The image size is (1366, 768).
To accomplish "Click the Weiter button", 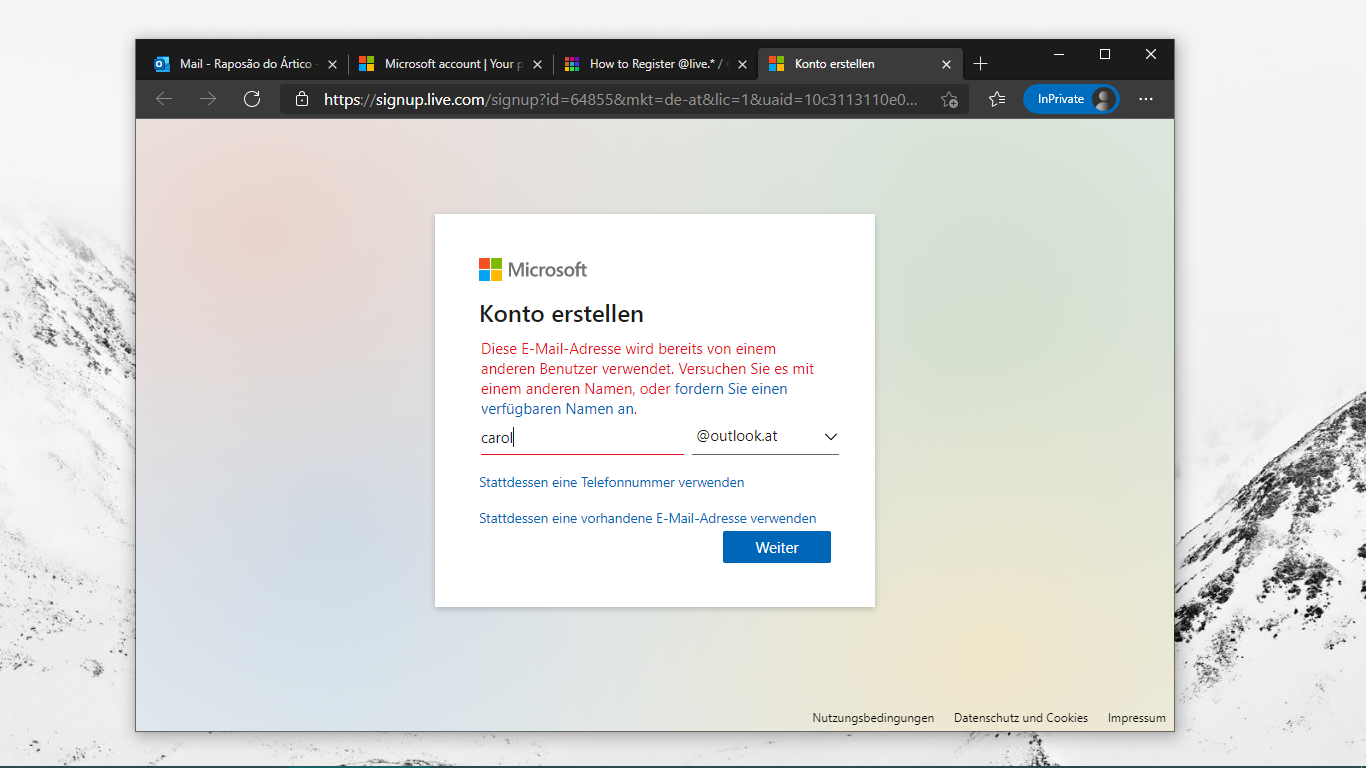I will 777,547.
